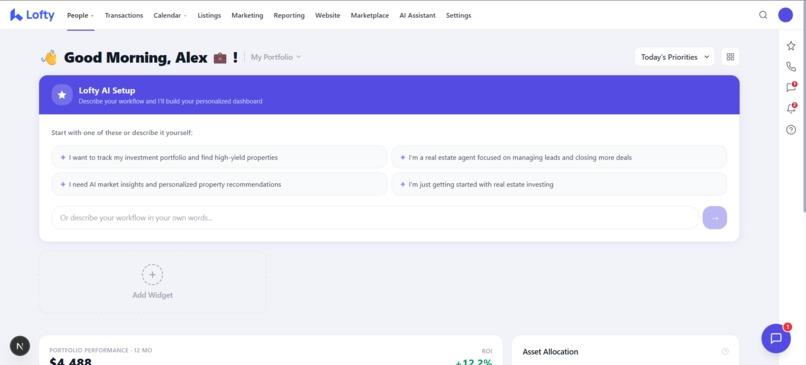This screenshot has height=365, width=806.
Task: Open the user profile avatar
Action: (785, 15)
